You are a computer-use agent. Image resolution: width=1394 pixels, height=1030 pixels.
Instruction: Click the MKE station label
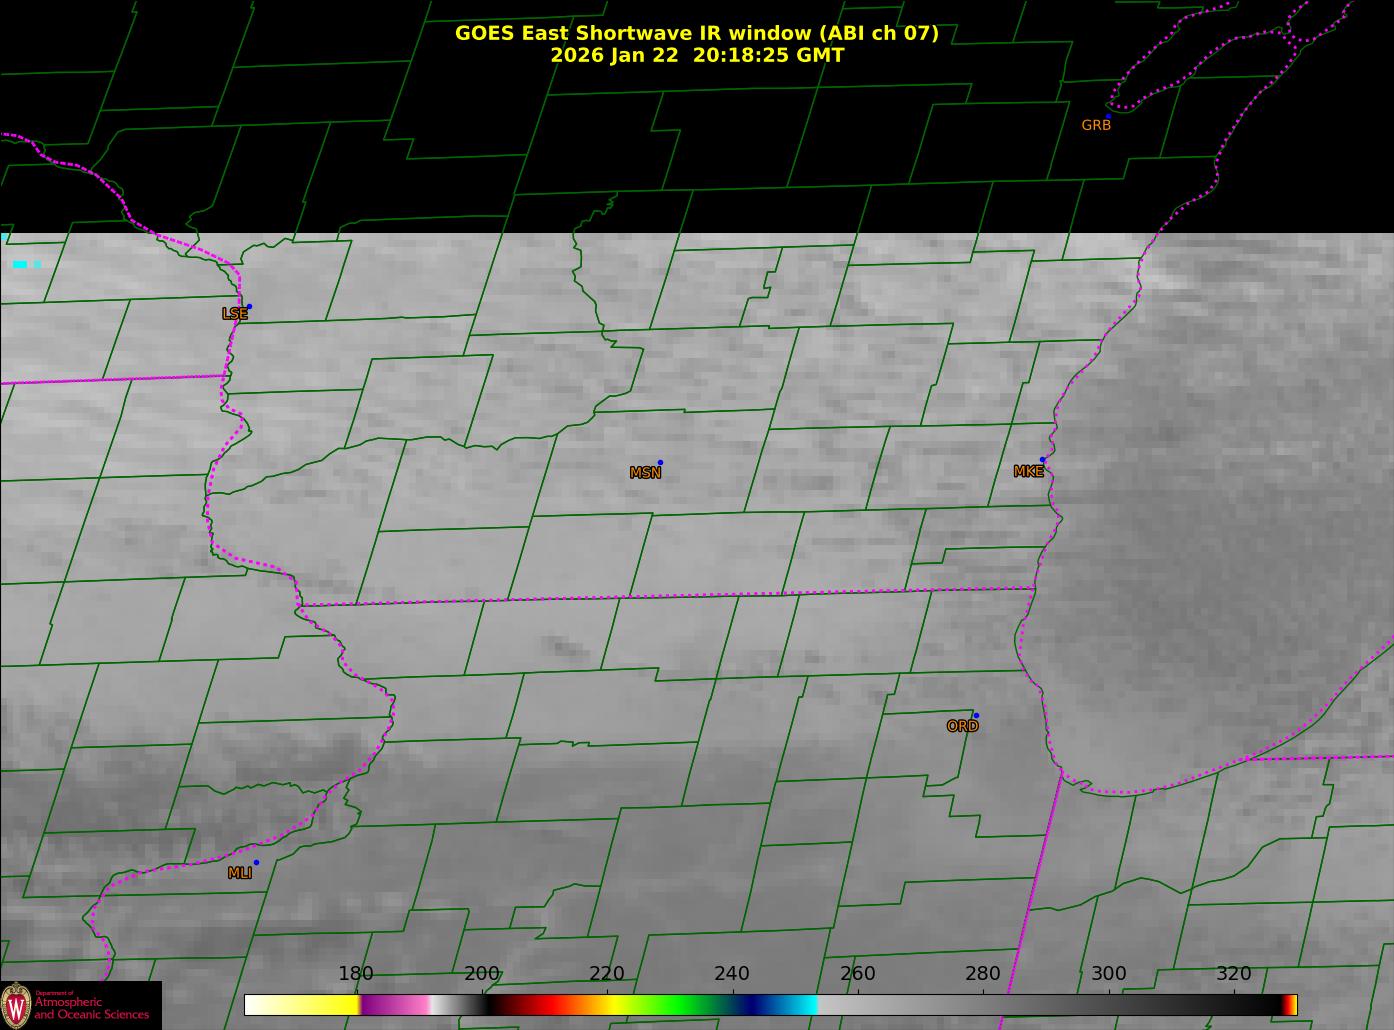(x=1028, y=472)
